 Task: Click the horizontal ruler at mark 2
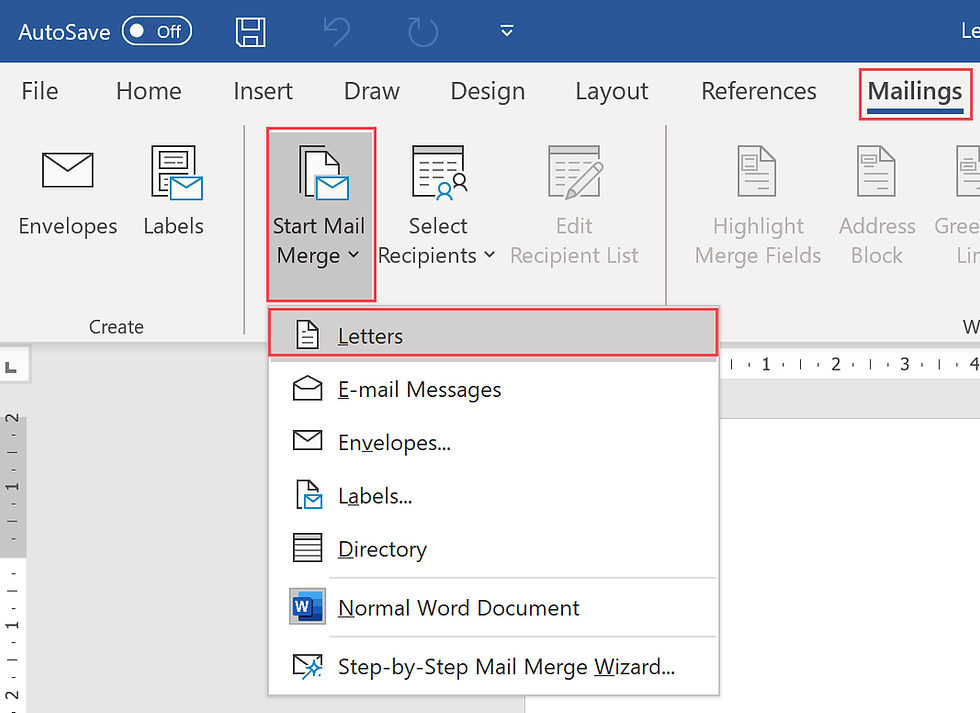836,364
